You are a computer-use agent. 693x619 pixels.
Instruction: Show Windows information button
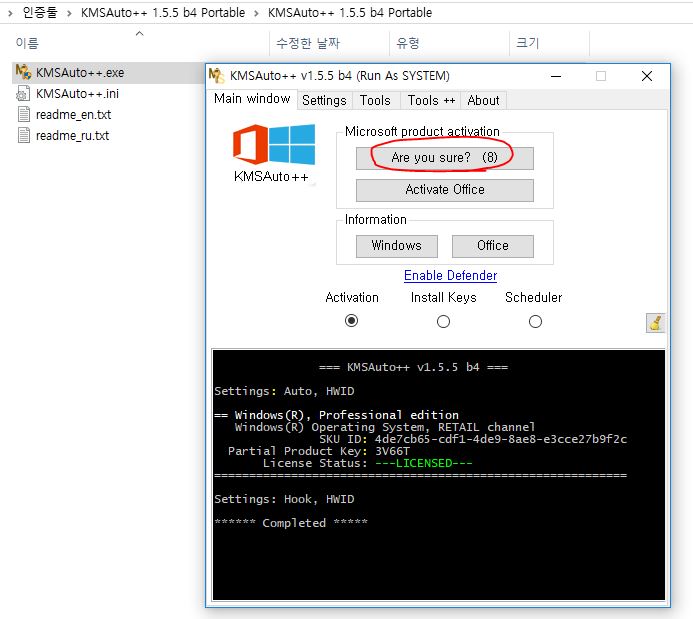point(396,246)
